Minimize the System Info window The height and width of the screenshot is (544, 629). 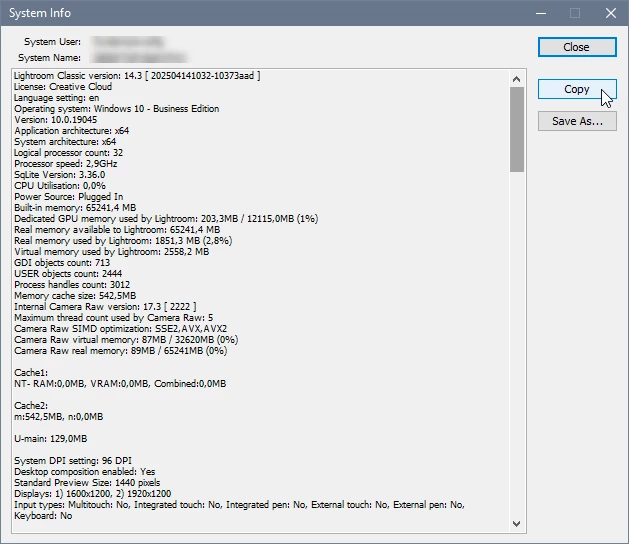click(x=541, y=13)
